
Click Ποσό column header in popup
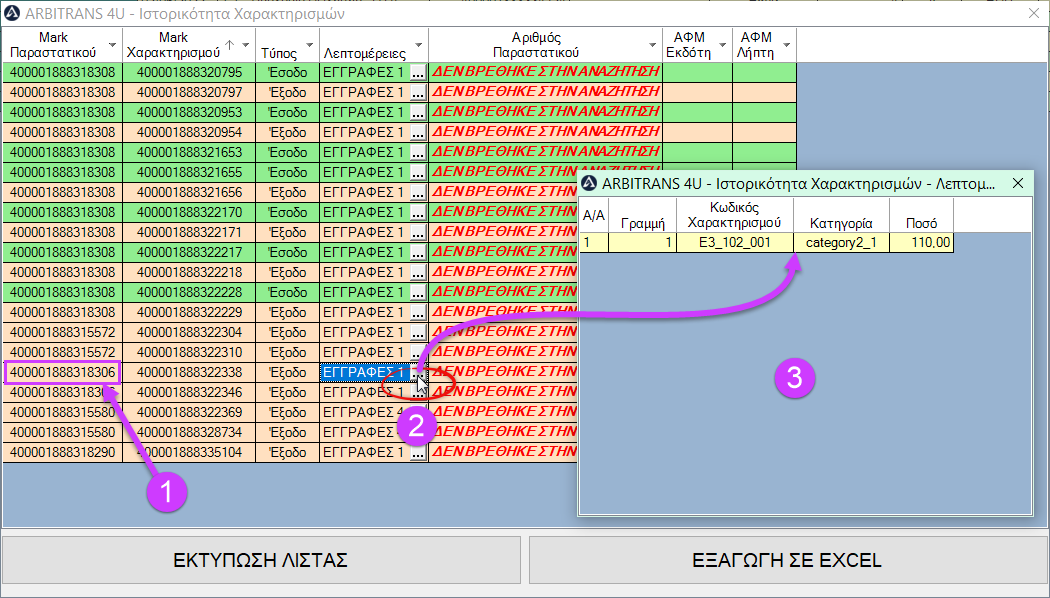pyautogui.click(x=921, y=215)
